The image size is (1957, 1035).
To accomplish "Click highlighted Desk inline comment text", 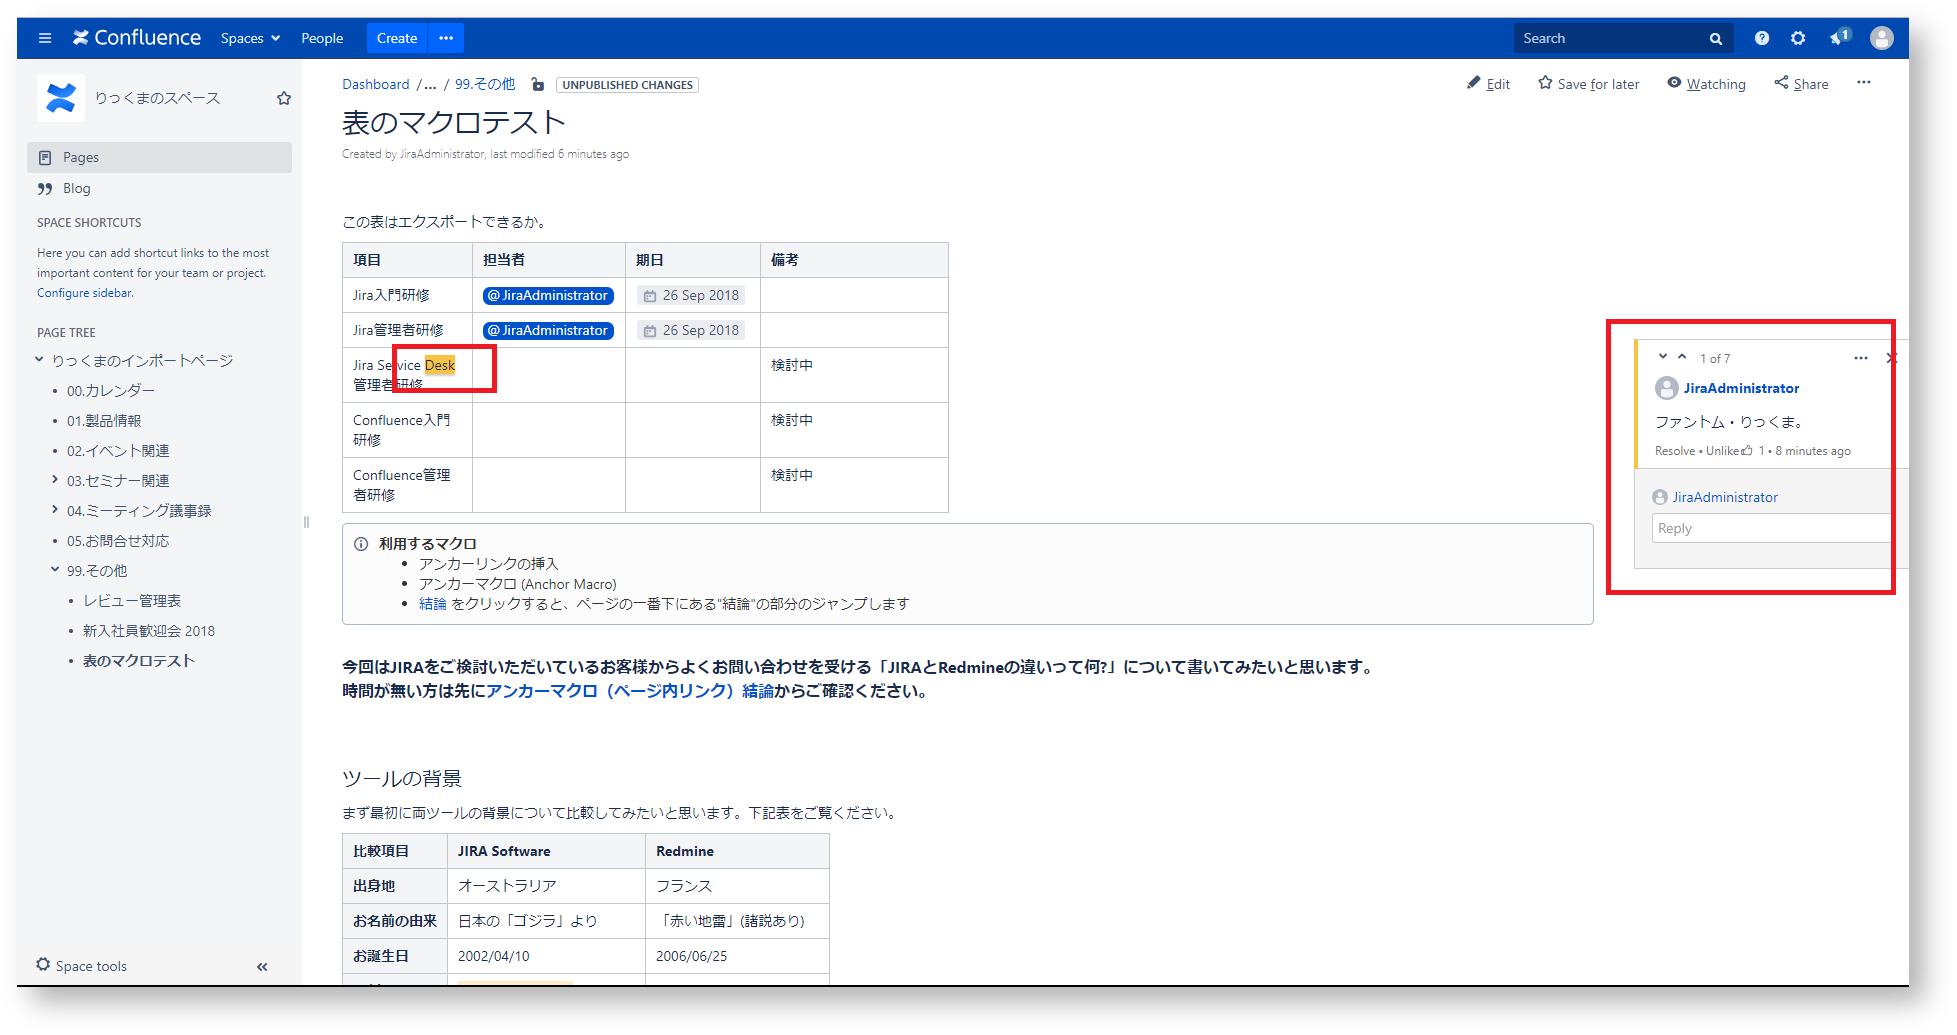I will (440, 365).
